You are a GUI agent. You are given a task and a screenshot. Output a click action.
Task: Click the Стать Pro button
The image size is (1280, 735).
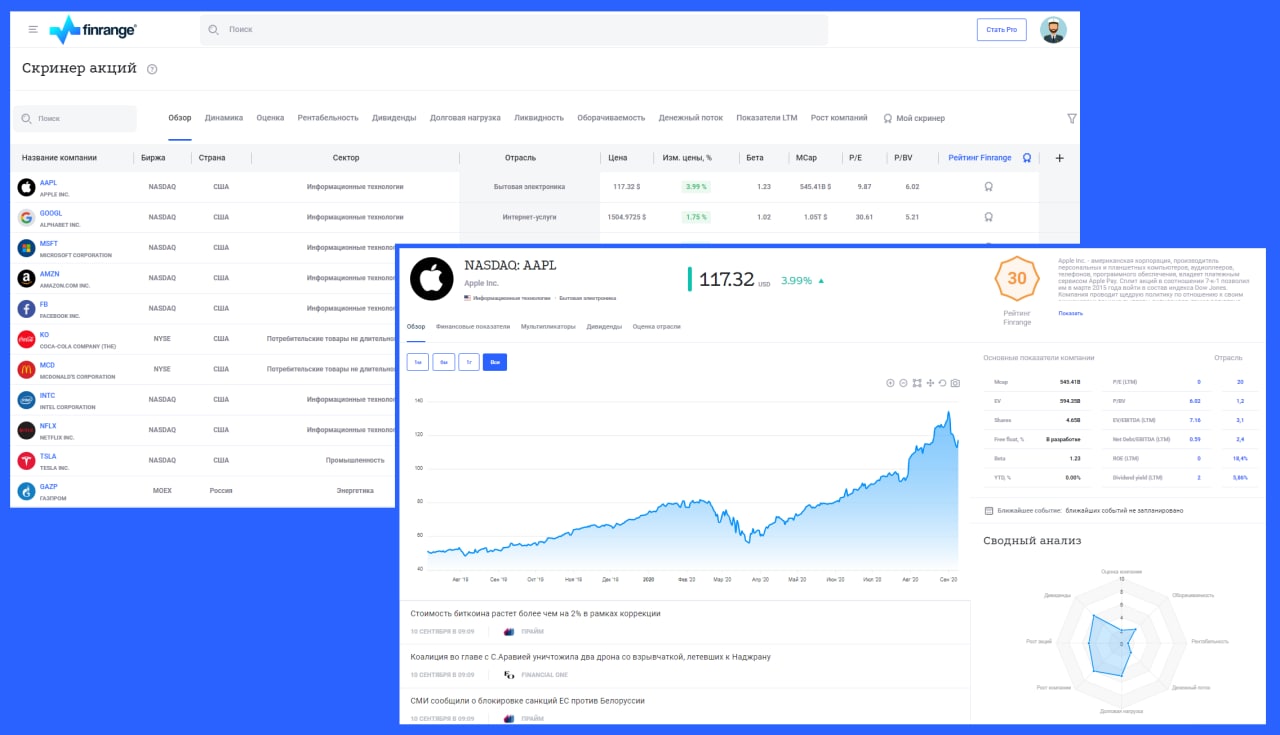1001,30
